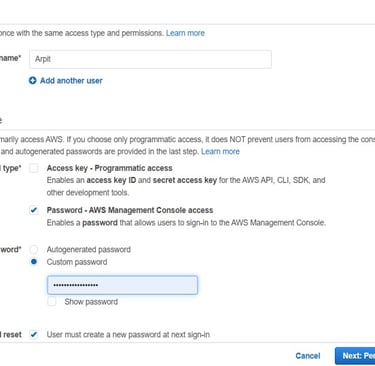
Task: Select the Autogenerated password radio button
Action: point(34,249)
